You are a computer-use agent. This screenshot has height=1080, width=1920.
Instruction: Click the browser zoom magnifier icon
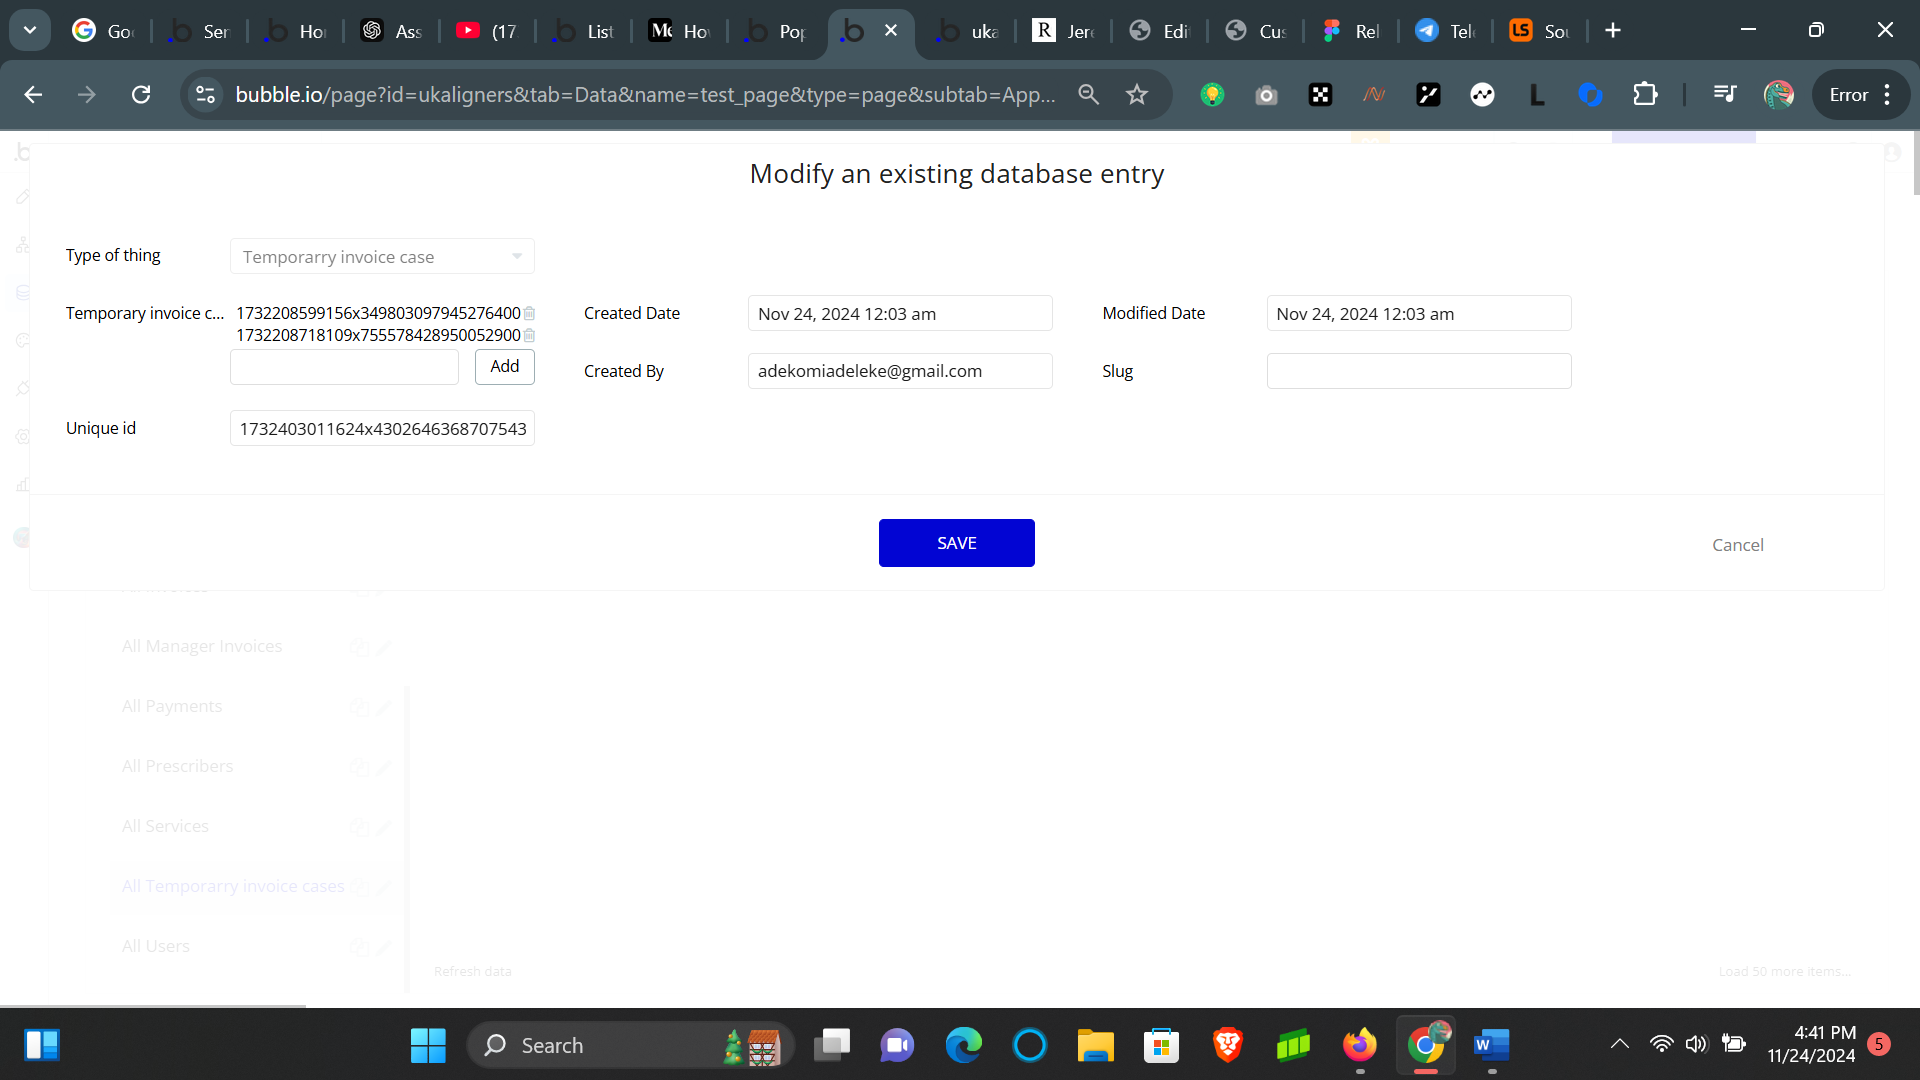coord(1088,95)
